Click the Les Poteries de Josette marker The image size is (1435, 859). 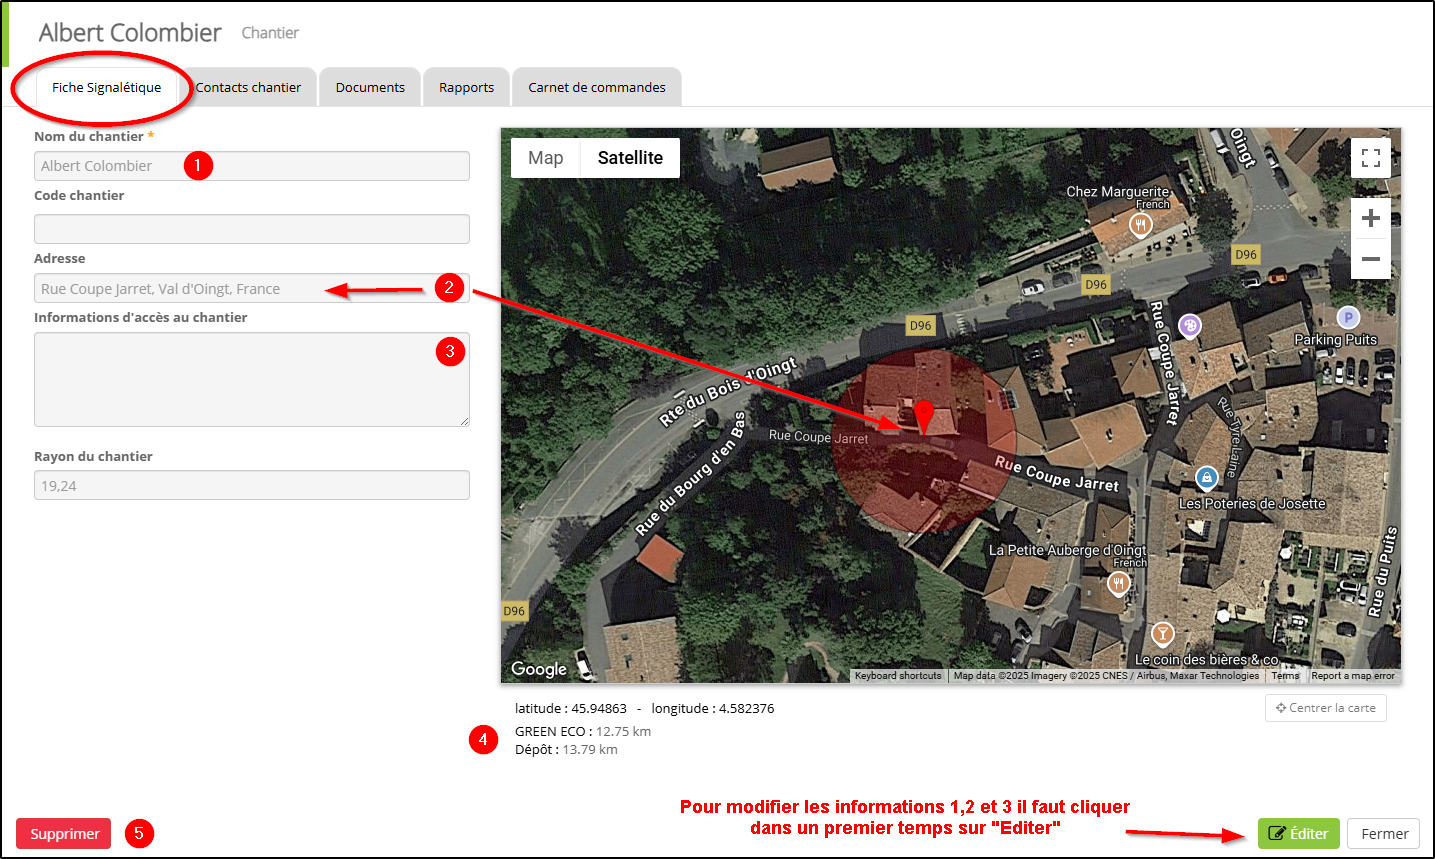coord(1207,477)
